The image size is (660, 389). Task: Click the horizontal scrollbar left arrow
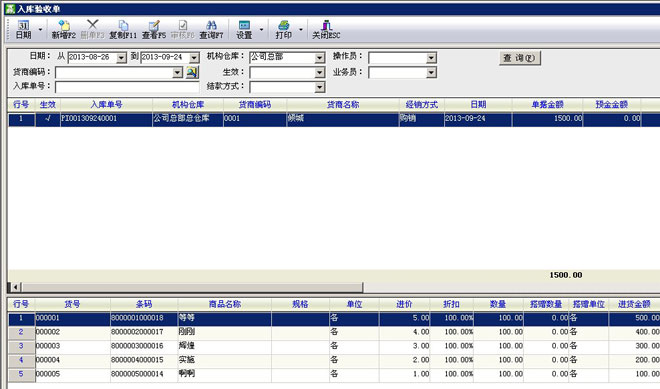[16, 288]
